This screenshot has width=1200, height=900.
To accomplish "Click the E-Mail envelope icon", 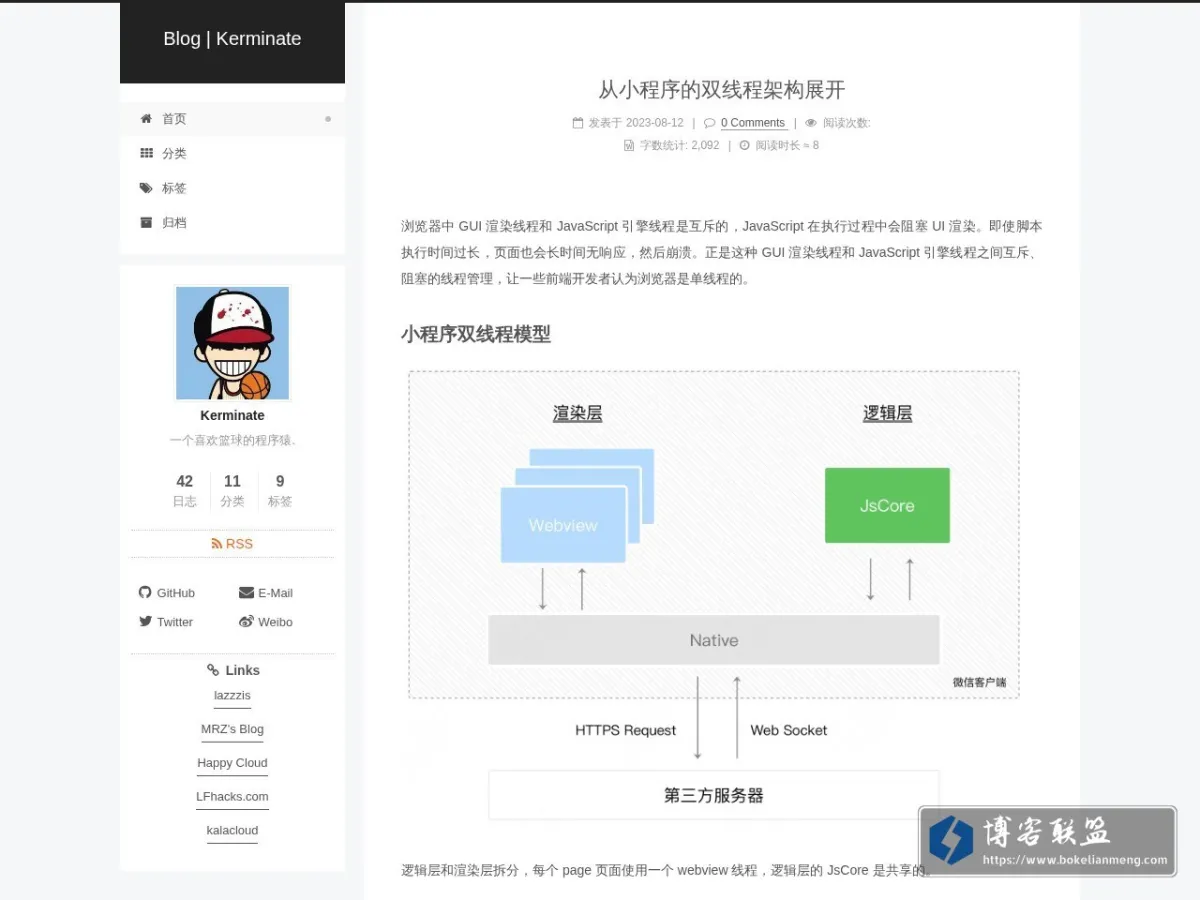I will click(x=246, y=593).
